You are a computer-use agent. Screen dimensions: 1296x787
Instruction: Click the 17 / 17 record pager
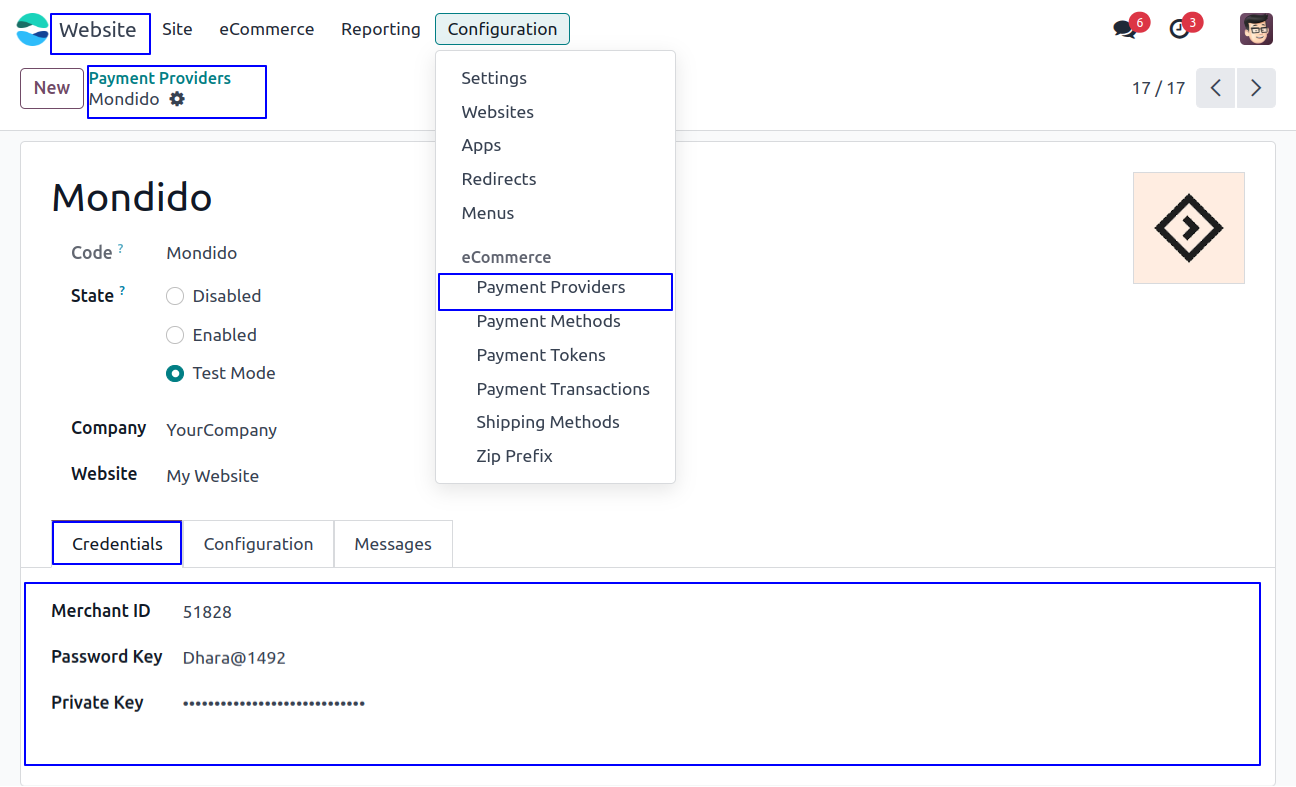[x=1158, y=88]
